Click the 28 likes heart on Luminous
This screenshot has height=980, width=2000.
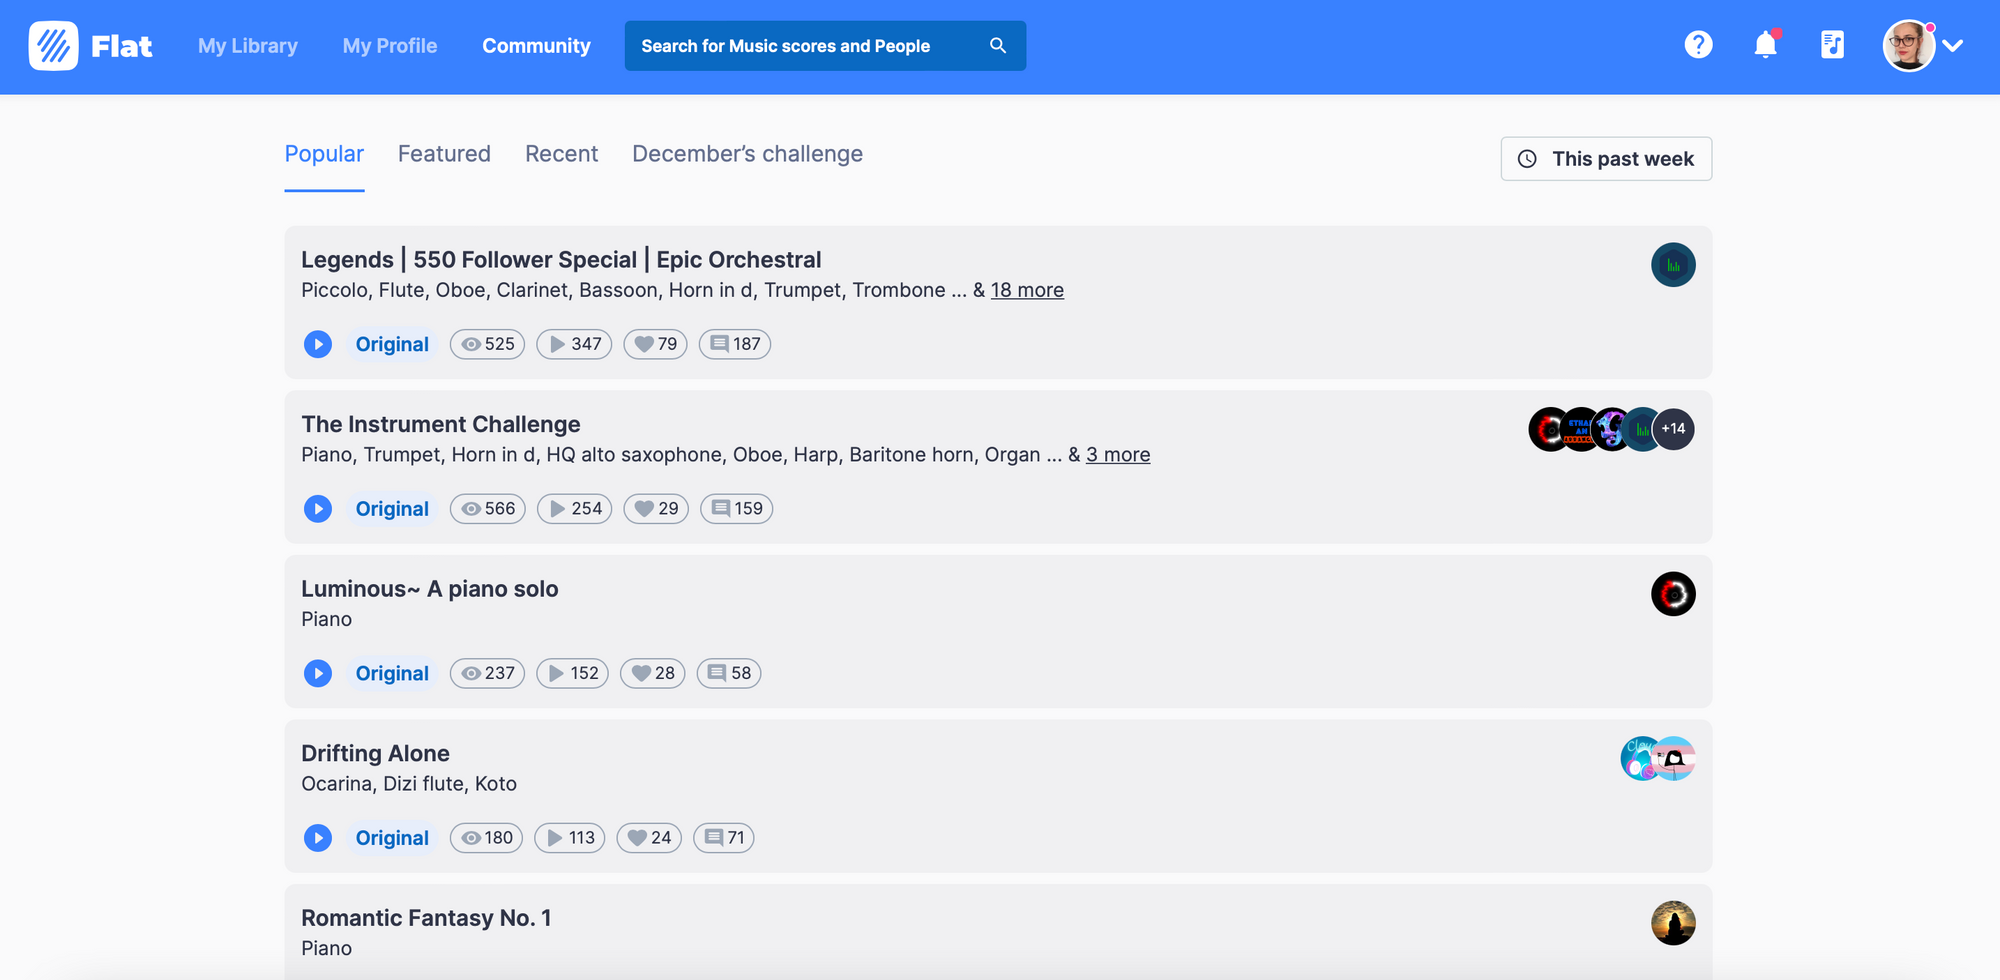[x=653, y=673]
